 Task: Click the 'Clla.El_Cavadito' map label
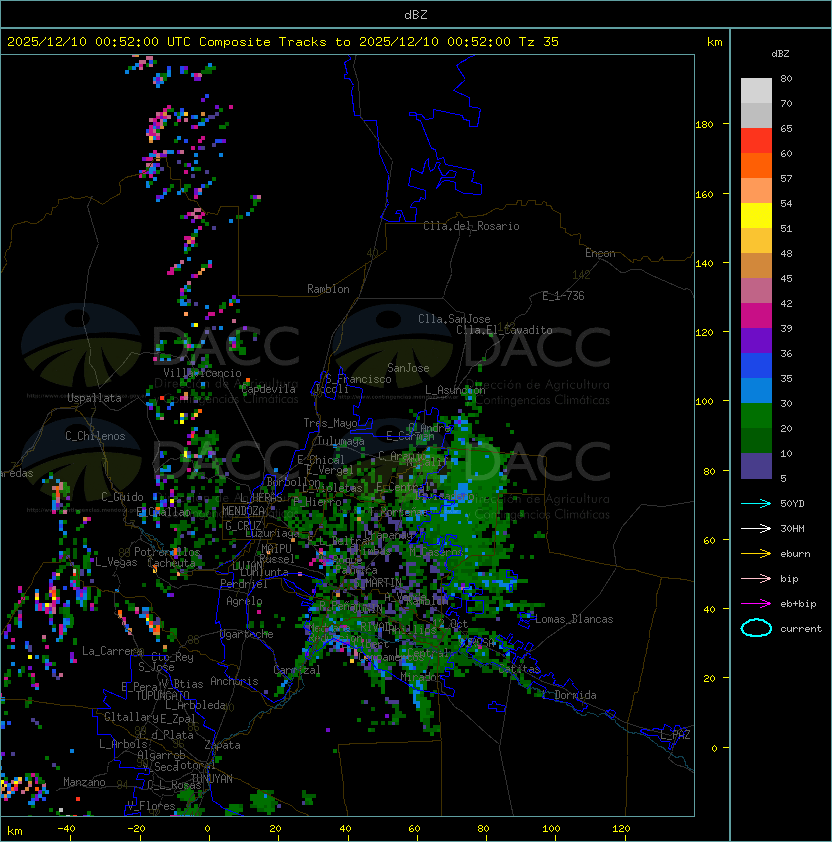504,330
